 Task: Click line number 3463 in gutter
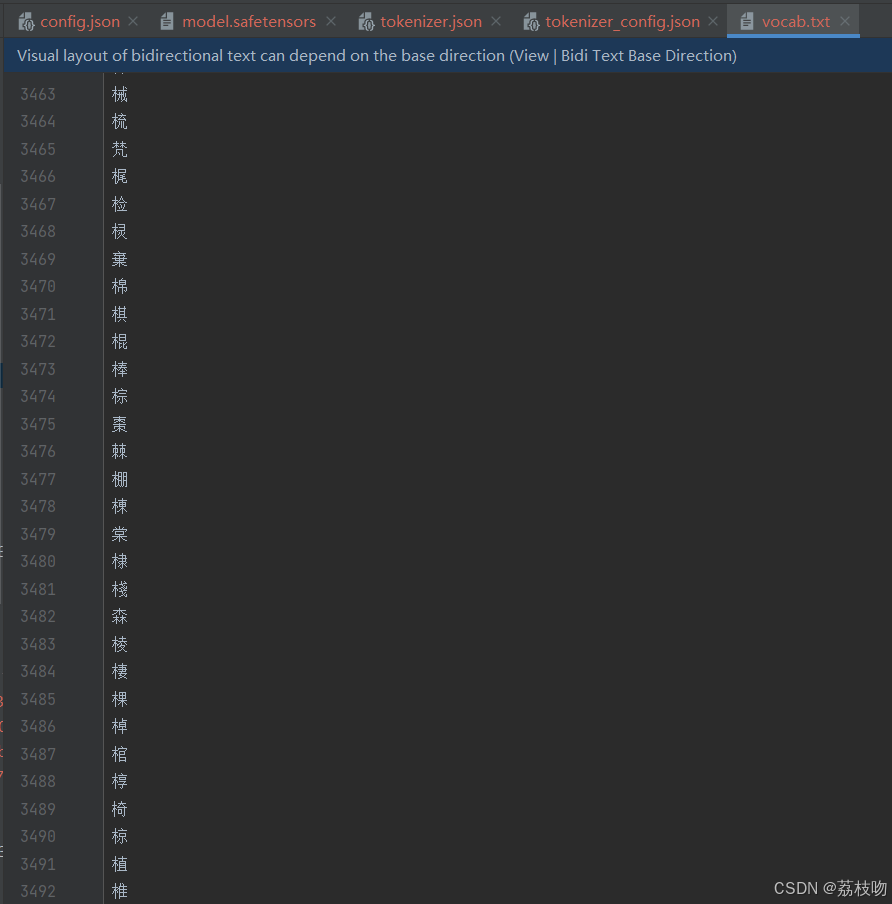click(38, 94)
